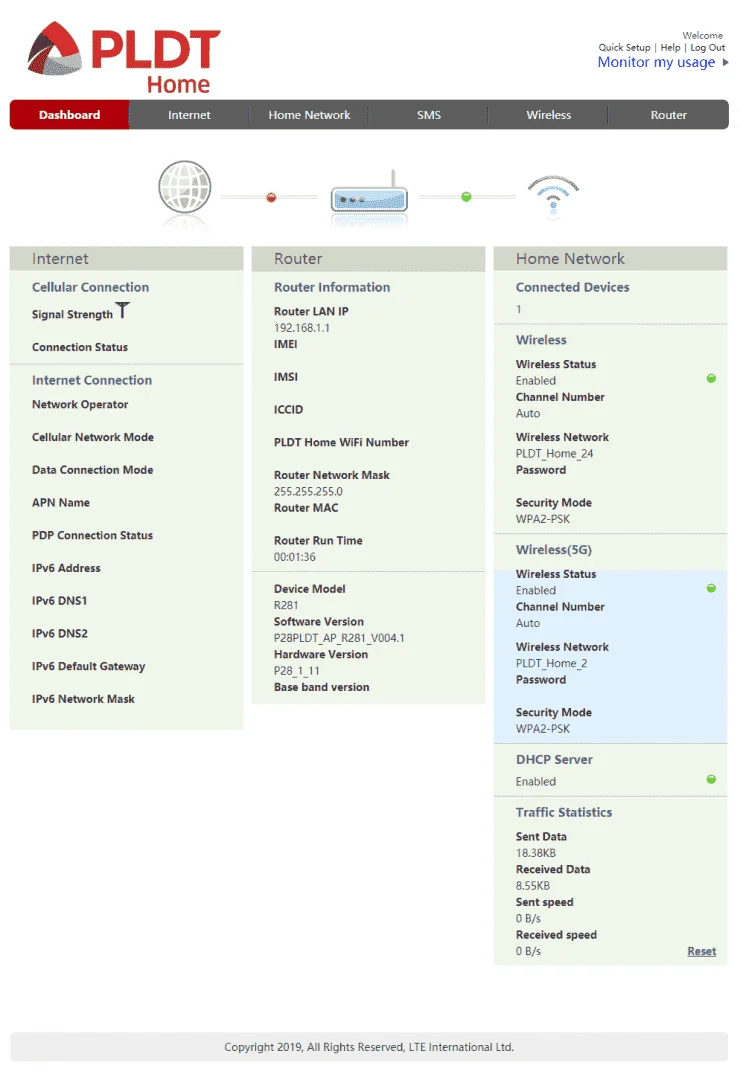Click the Help link

click(x=670, y=48)
